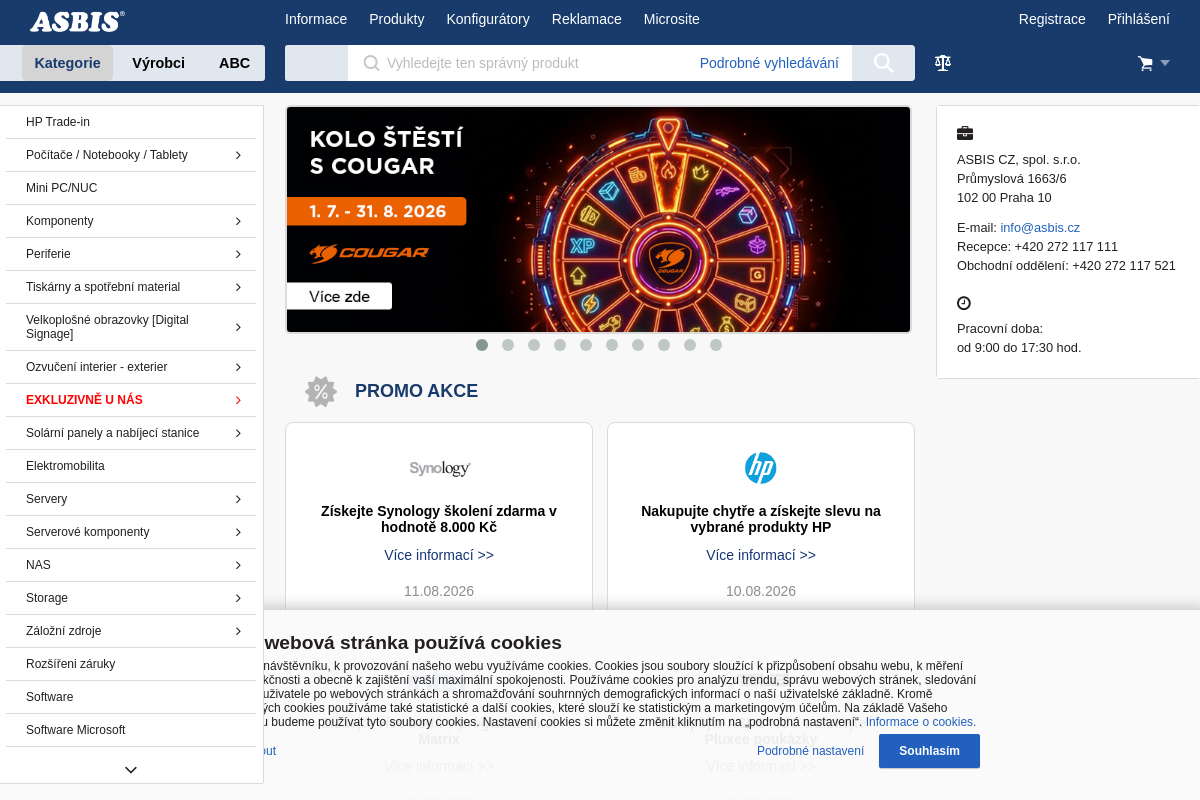Click Více zde on Cougar banner

339,296
